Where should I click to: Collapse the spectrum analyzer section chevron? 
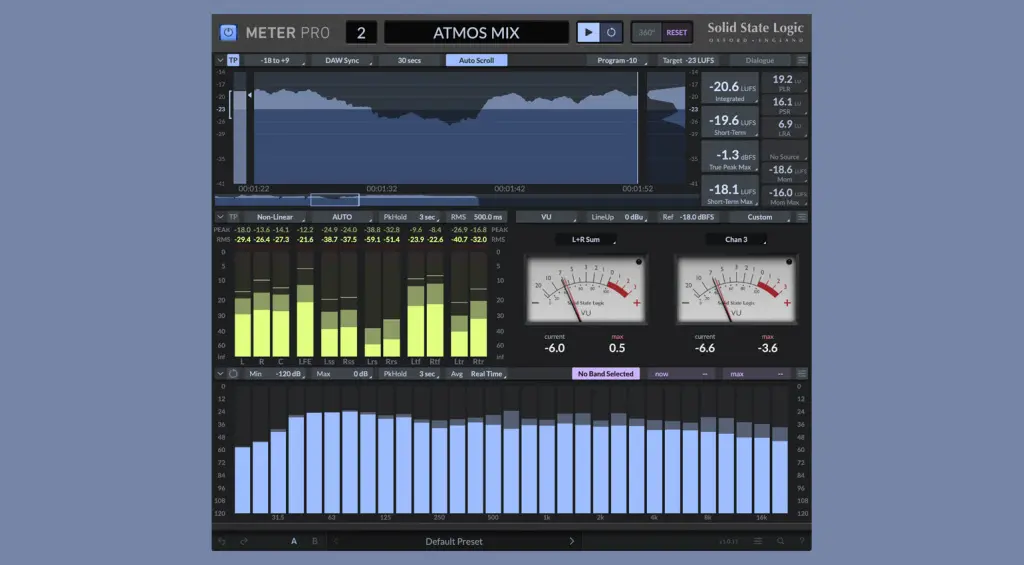220,374
